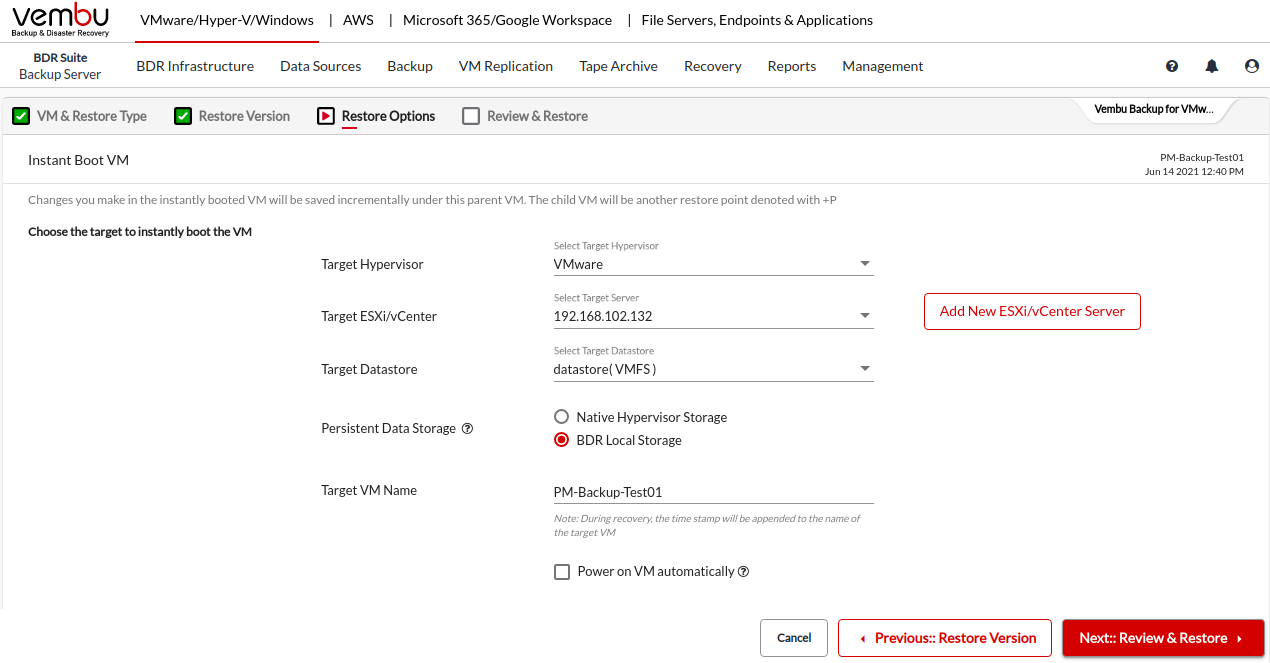1270x663 pixels.
Task: Expand the Target Hypervisor dropdown
Action: [713, 265]
